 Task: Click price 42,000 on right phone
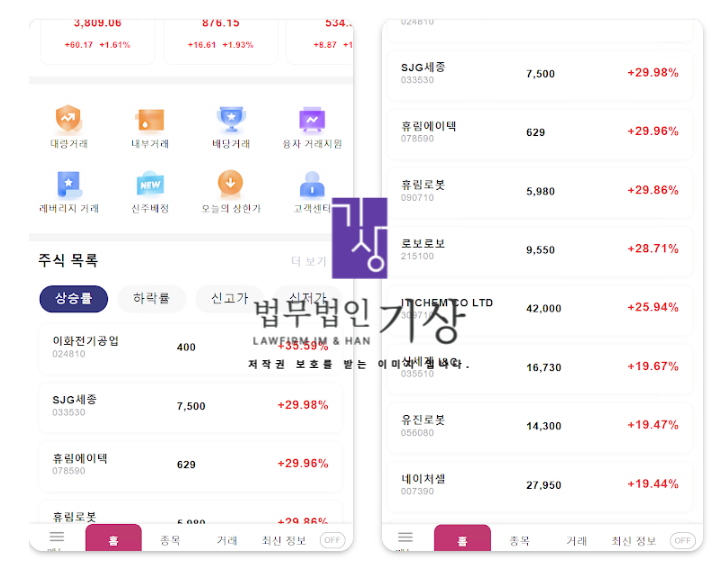[544, 309]
